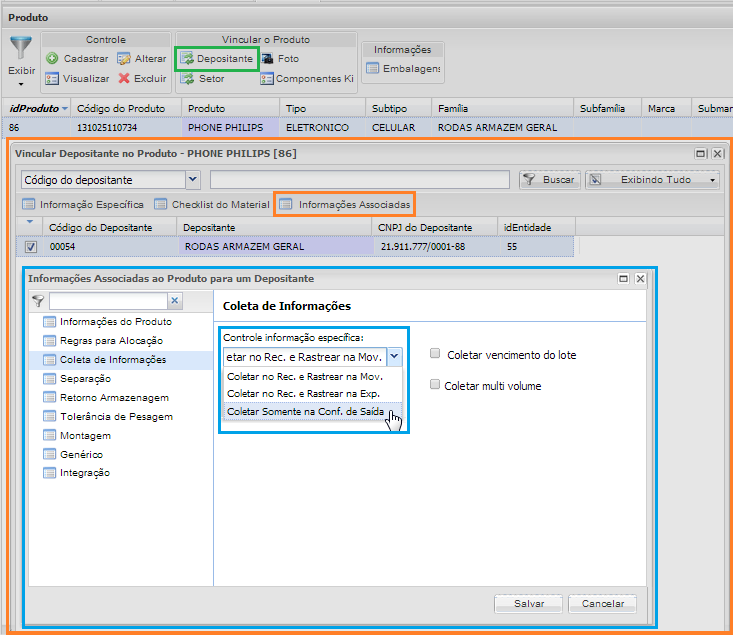Open Código do depositante combo arrow
733x635 pixels.
coord(193,180)
